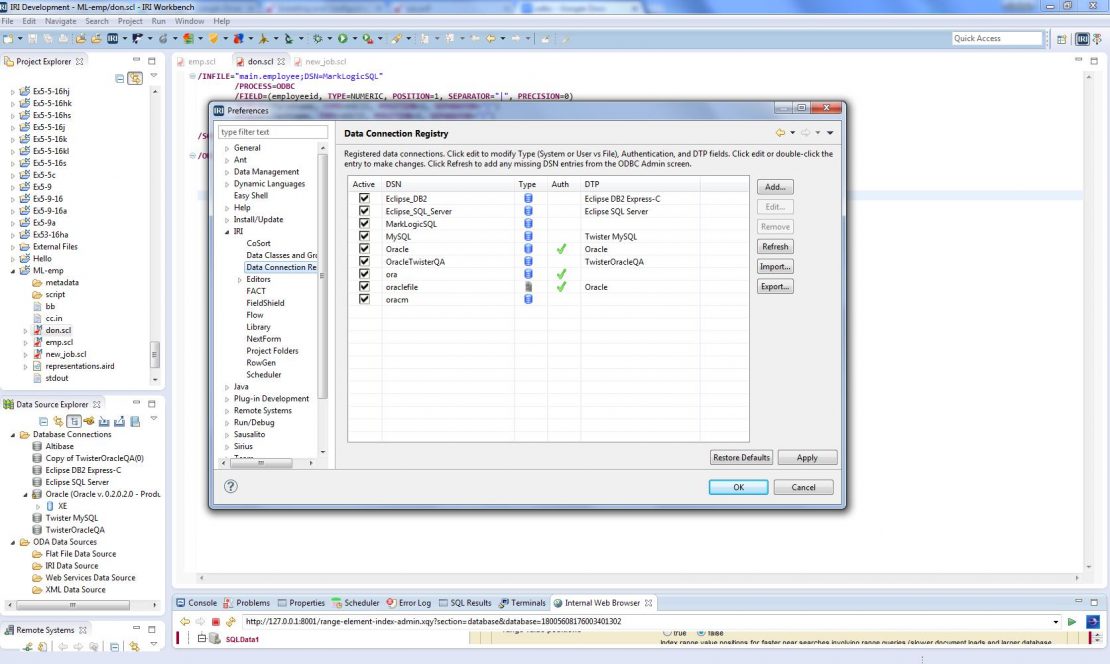Viewport: 1110px width, 664px height.
Task: Click the green Run toolbar icon
Action: pyautogui.click(x=343, y=38)
